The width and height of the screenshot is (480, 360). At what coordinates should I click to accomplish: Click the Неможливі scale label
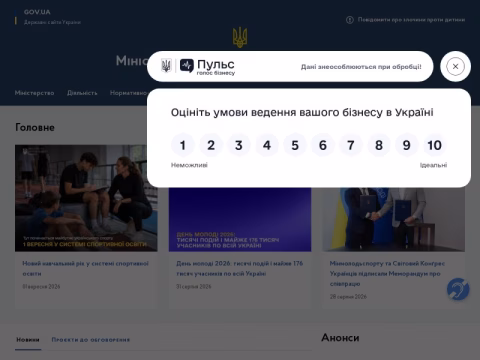[189, 165]
